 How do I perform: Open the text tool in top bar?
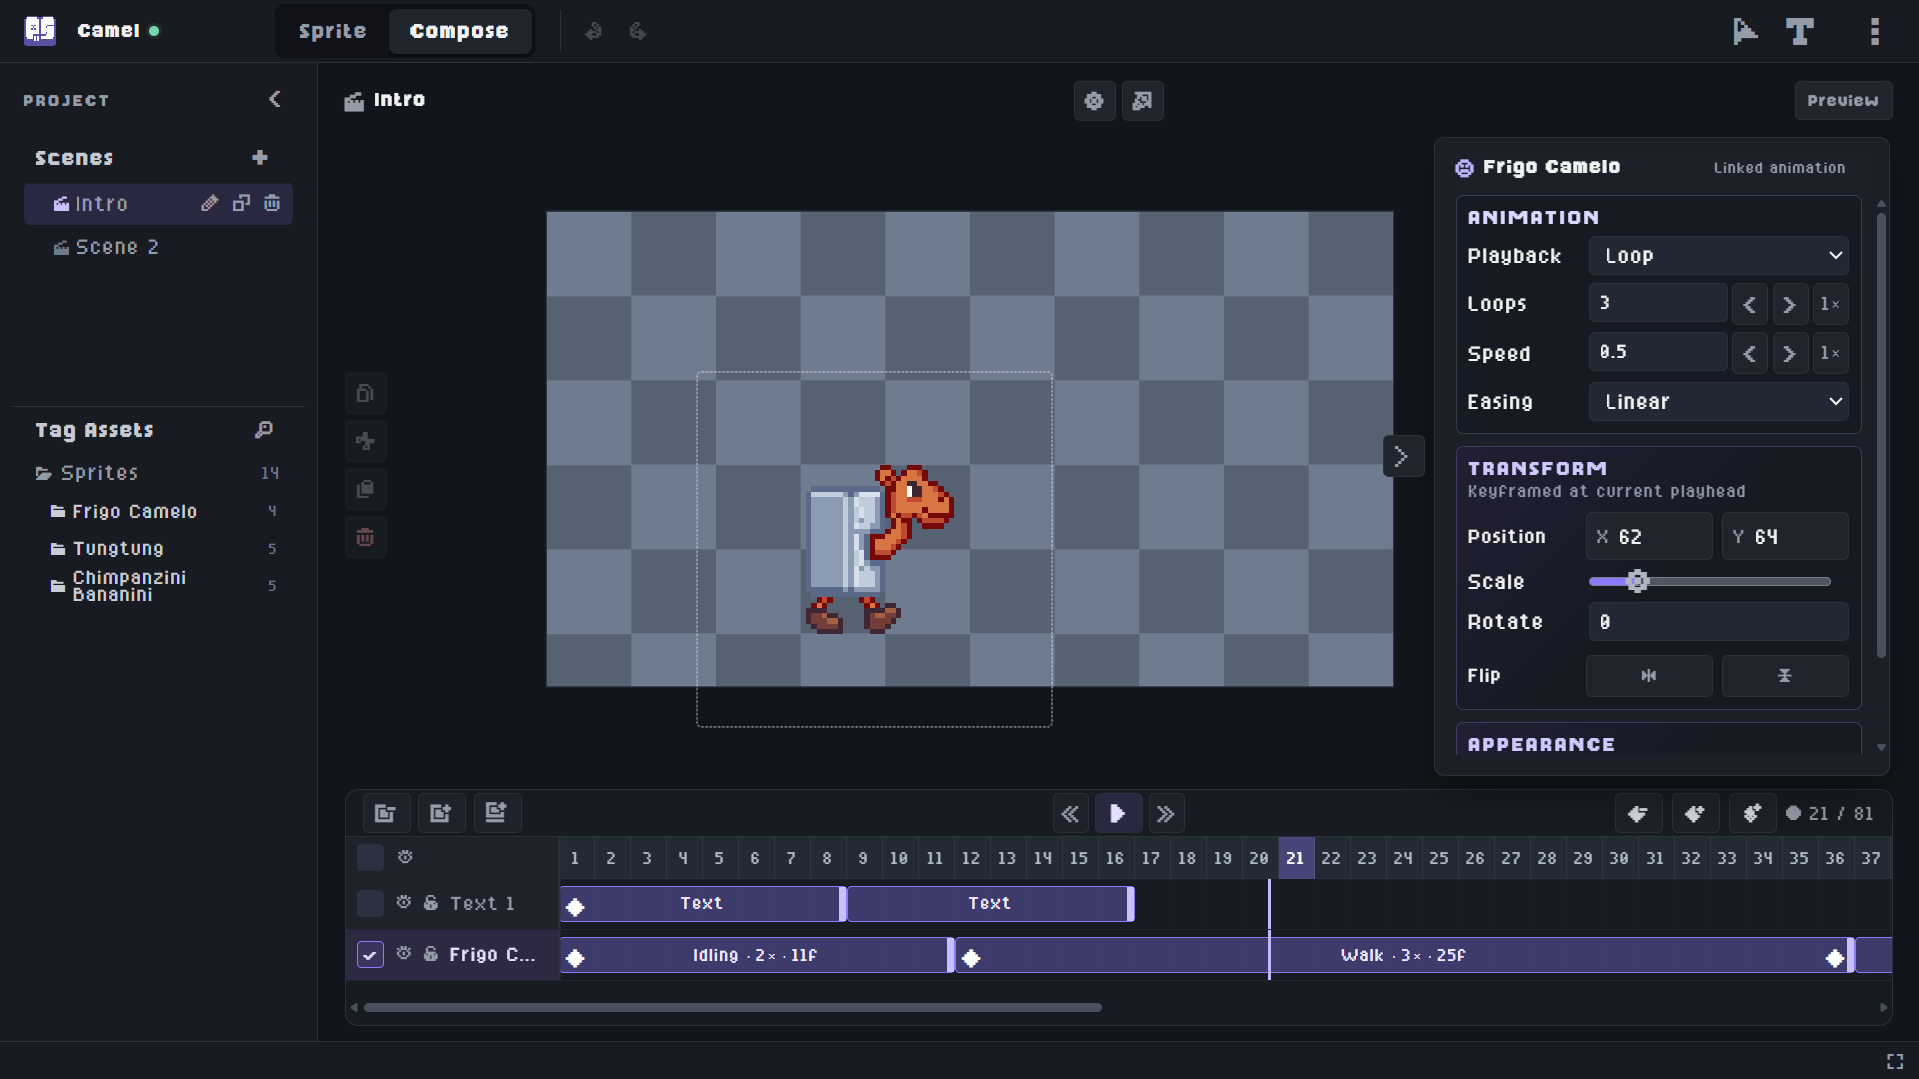[1800, 31]
